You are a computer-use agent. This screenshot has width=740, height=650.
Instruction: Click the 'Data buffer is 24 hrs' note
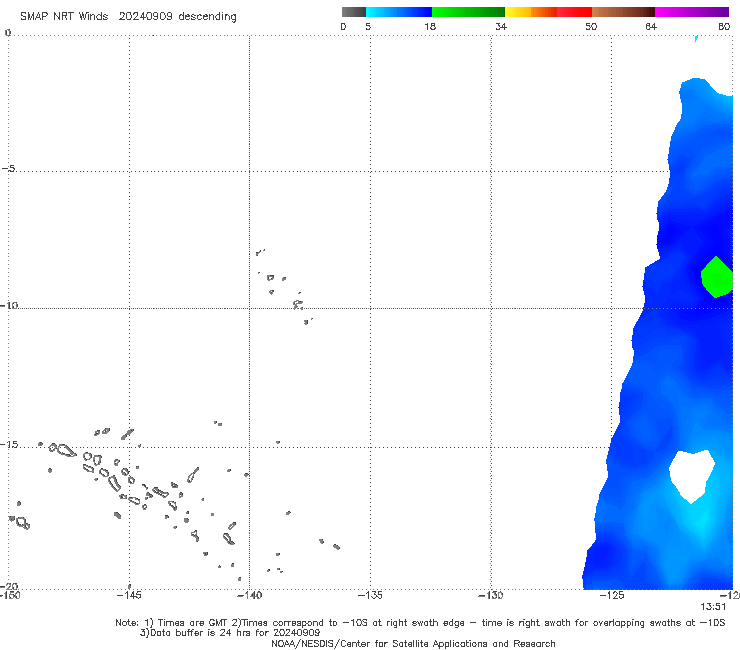[230, 633]
